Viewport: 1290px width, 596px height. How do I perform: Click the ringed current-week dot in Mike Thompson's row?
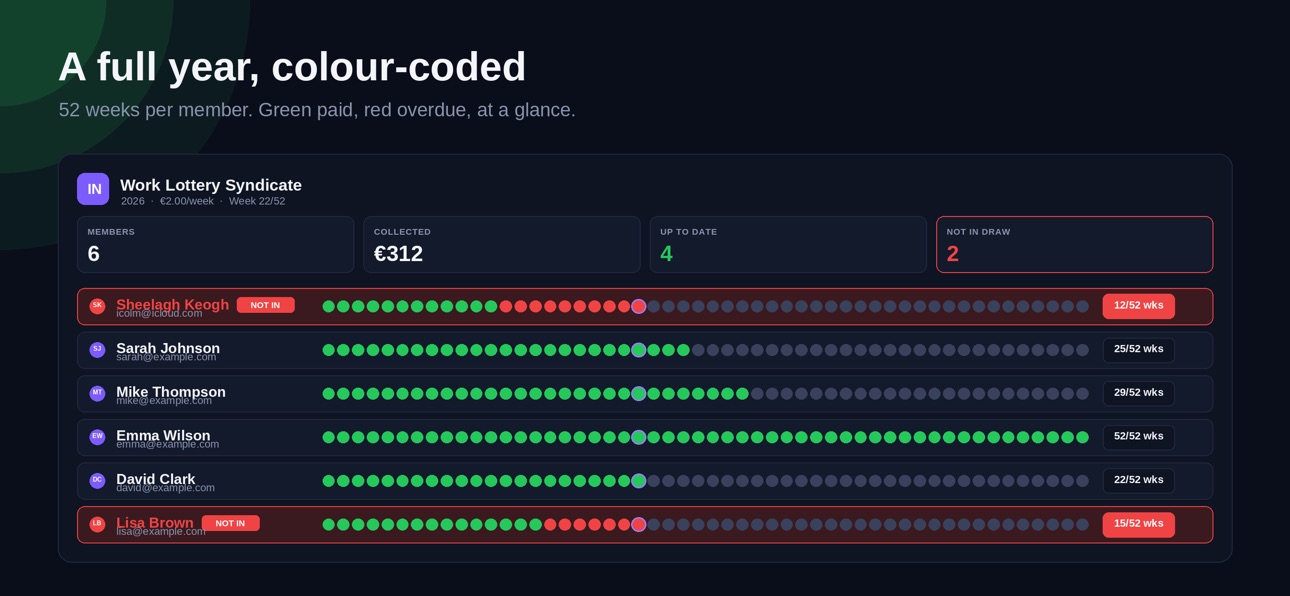coord(639,394)
